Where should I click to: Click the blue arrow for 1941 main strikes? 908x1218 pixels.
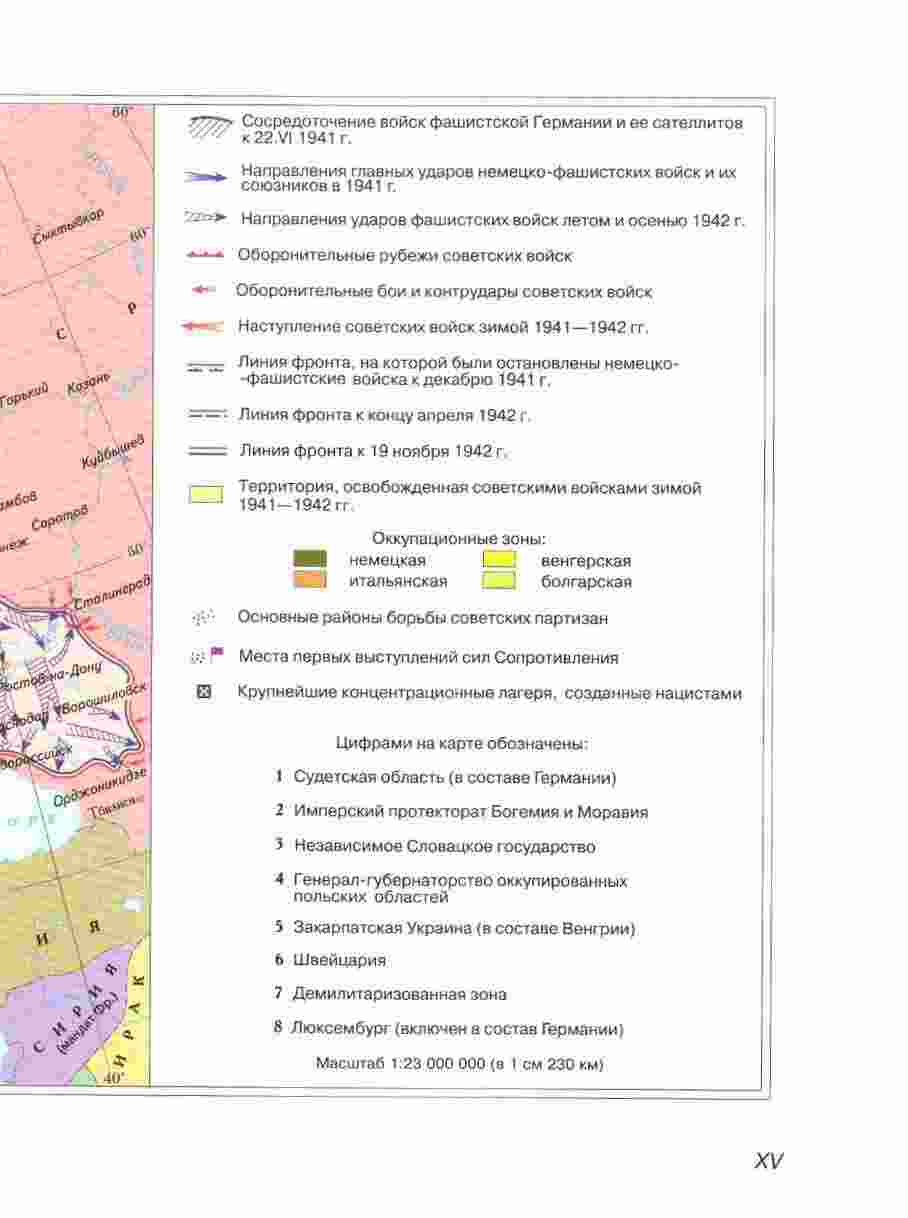[x=207, y=177]
